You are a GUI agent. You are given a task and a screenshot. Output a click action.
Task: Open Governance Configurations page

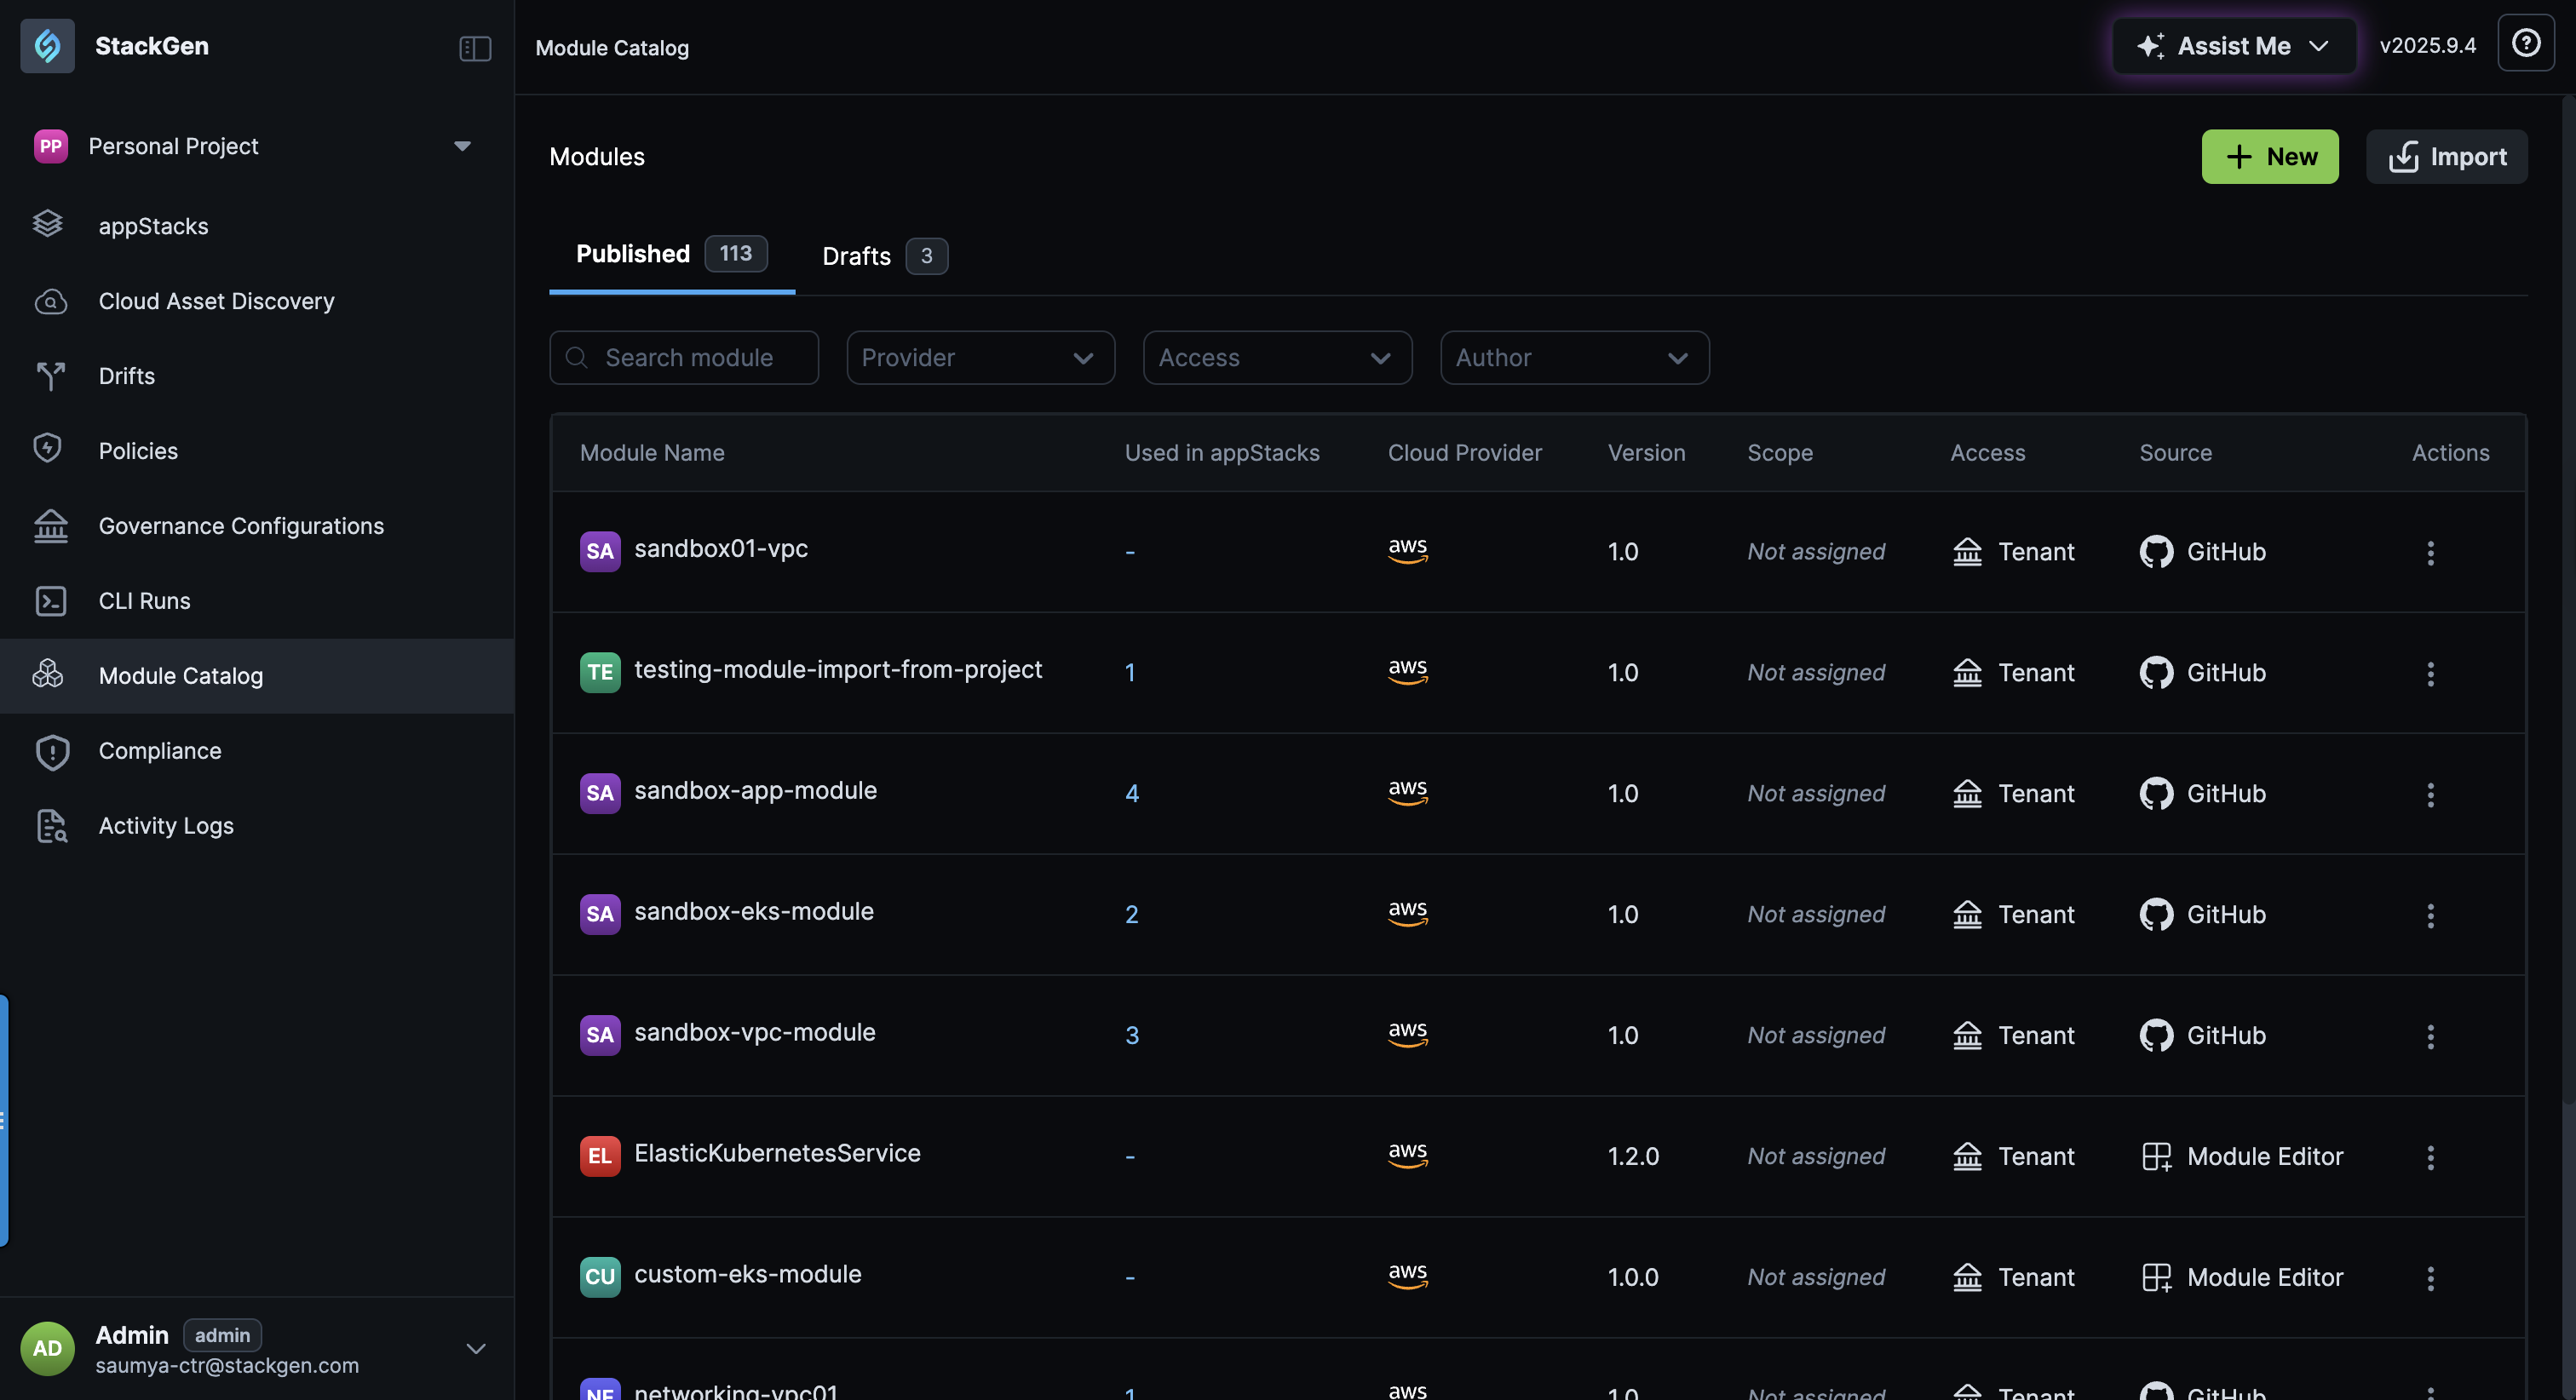pyautogui.click(x=240, y=526)
